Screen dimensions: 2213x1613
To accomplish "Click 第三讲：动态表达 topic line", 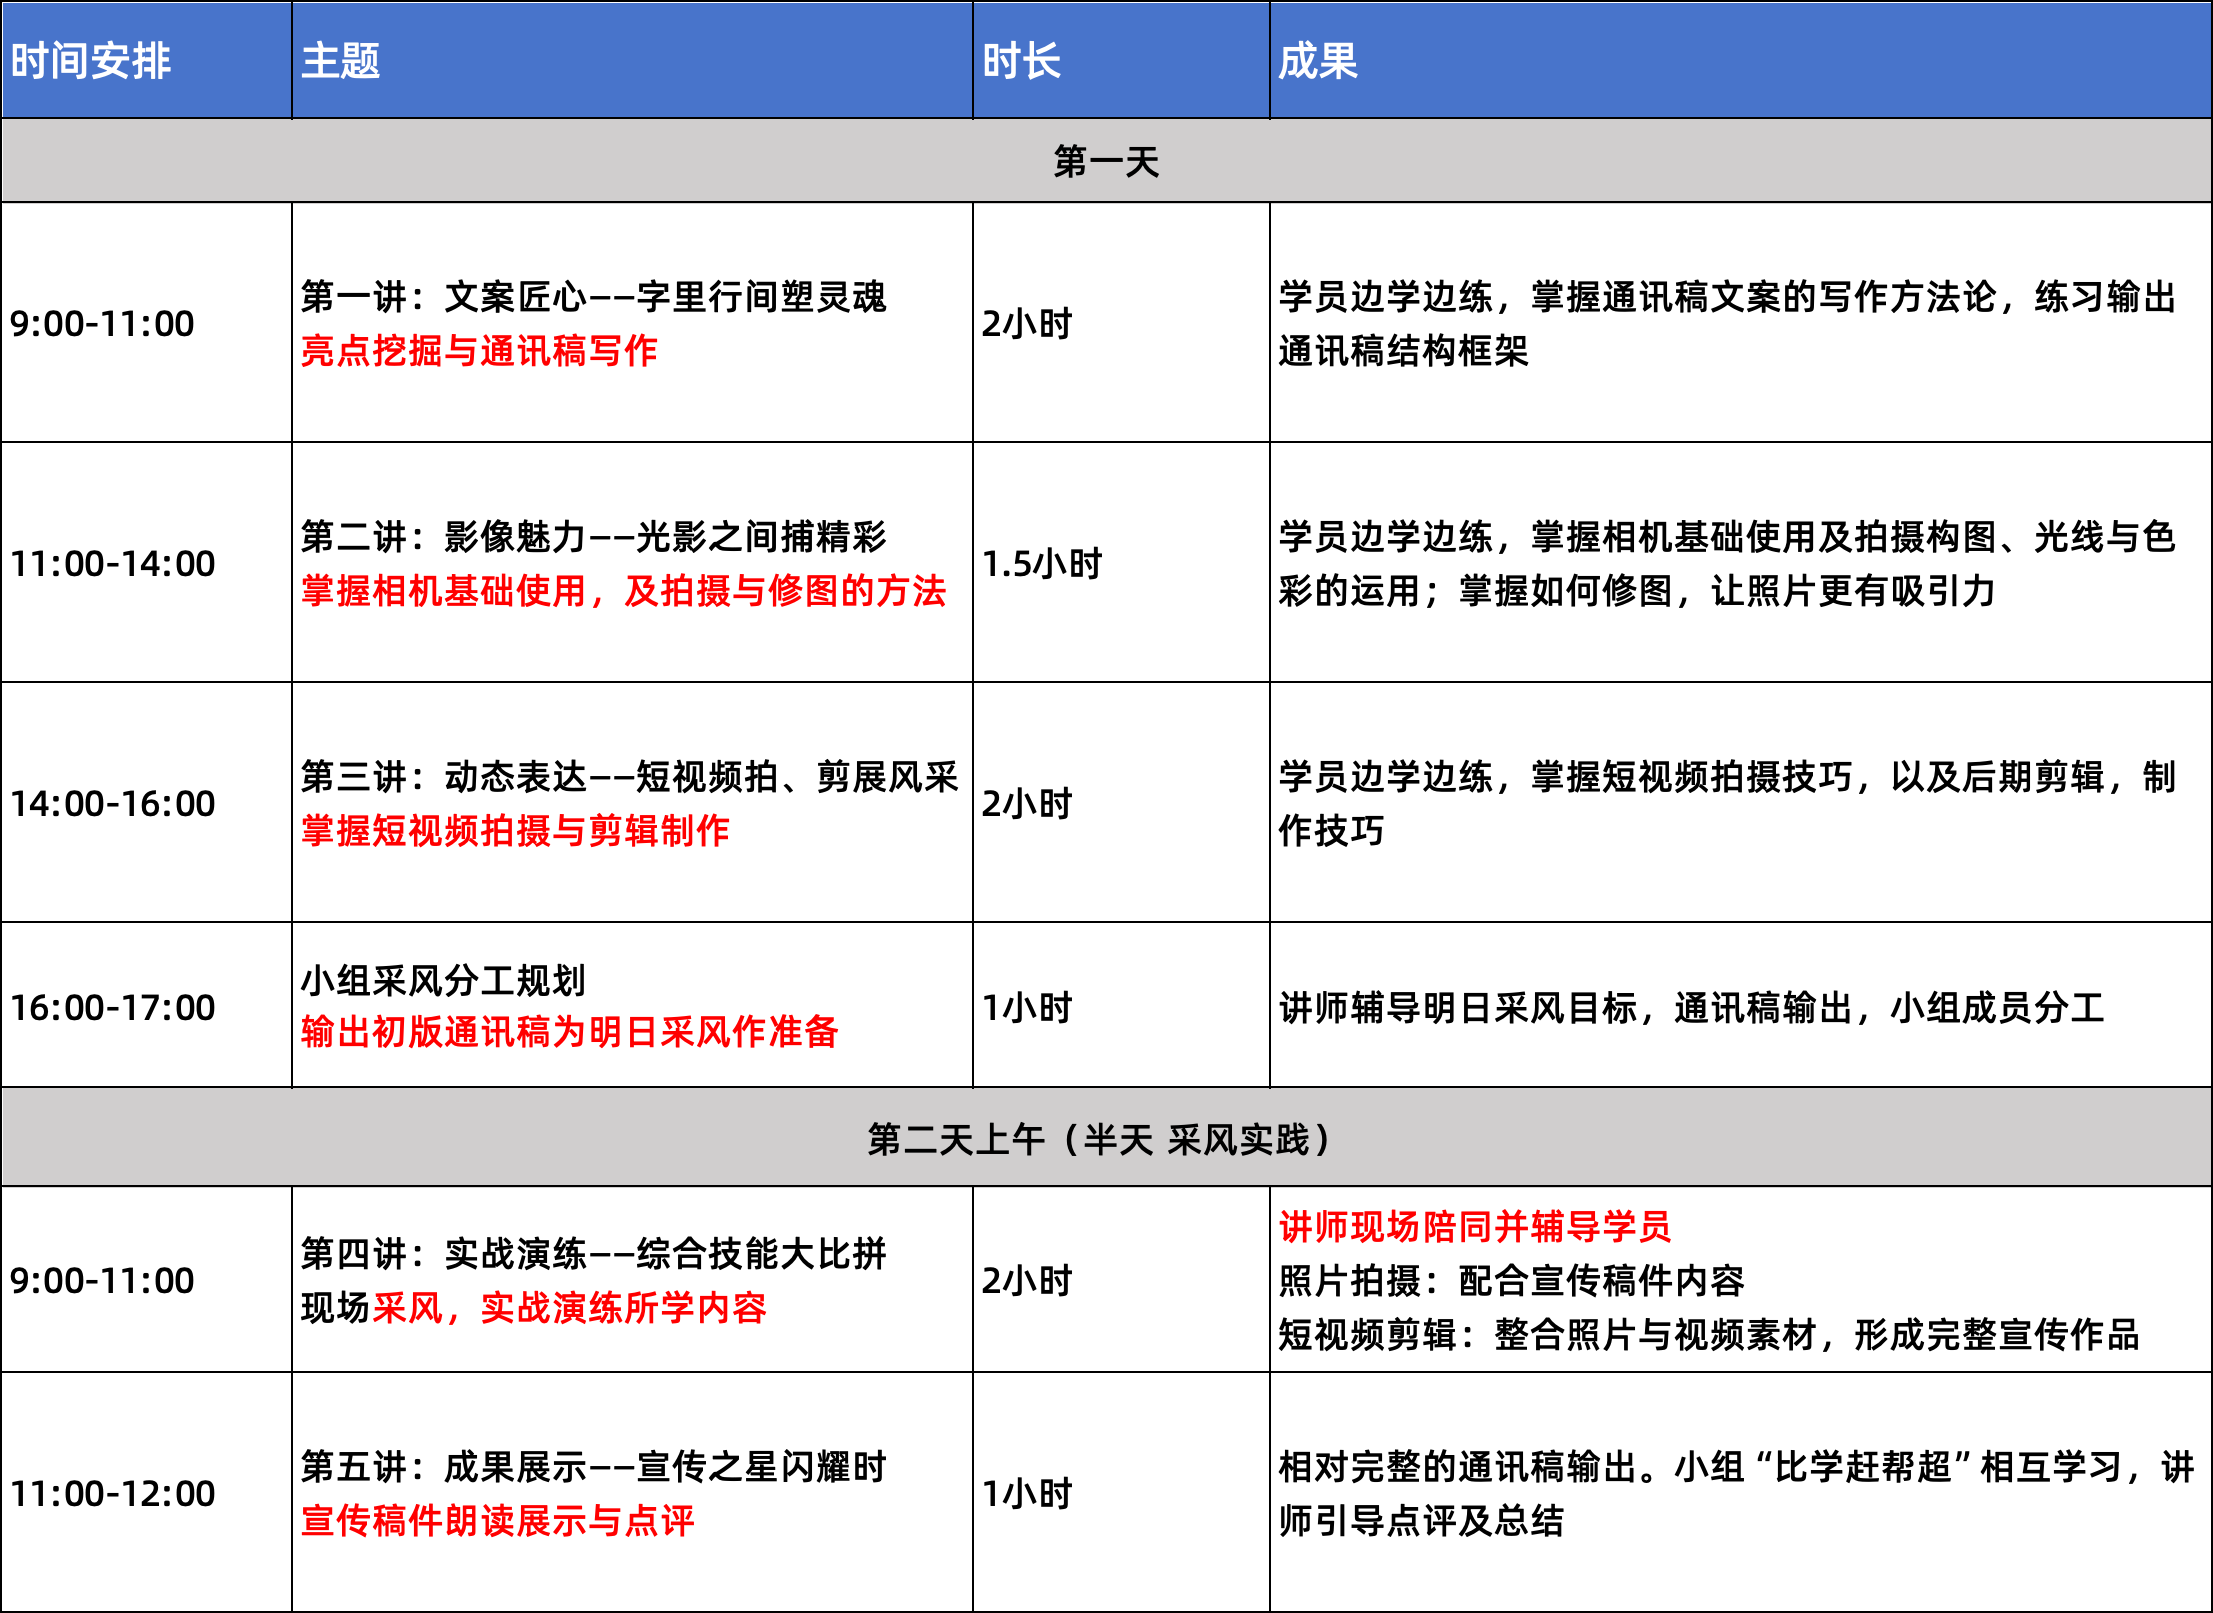I will [x=630, y=777].
